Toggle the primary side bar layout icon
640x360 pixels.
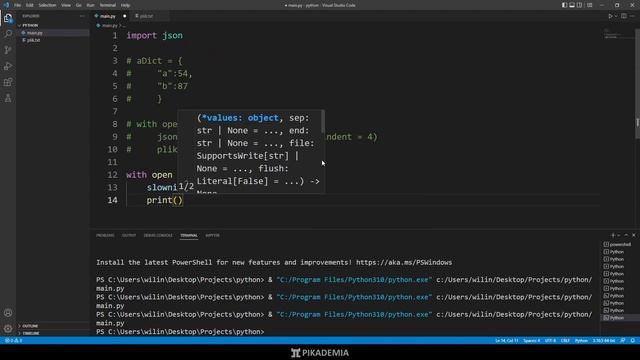564,5
